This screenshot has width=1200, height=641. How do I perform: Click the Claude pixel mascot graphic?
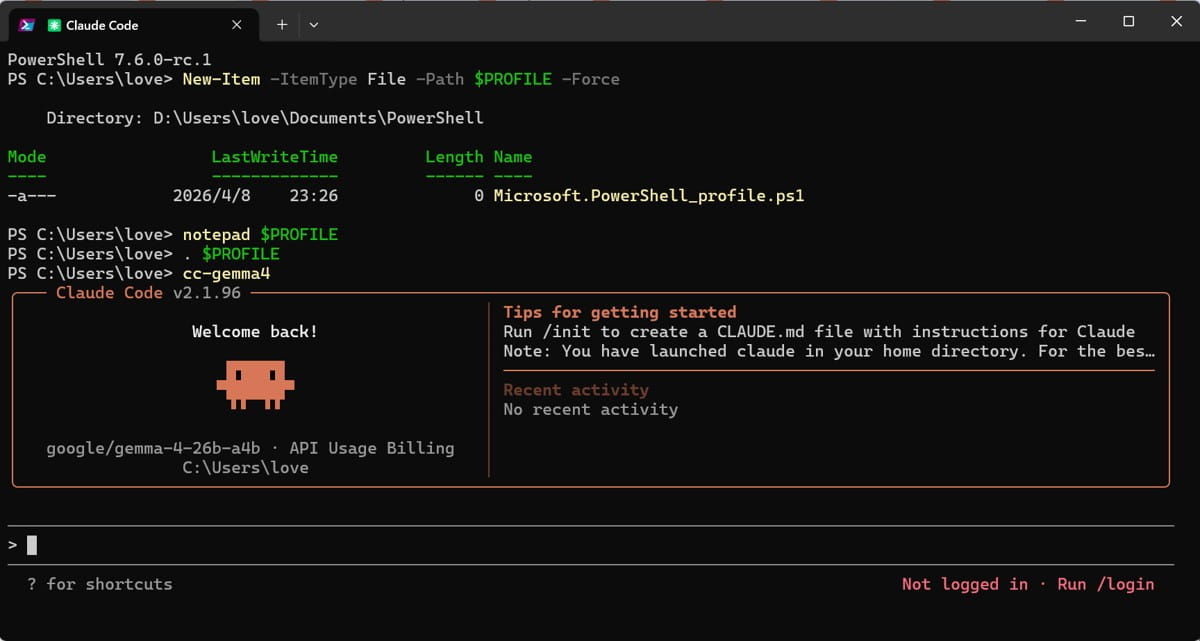tap(255, 385)
